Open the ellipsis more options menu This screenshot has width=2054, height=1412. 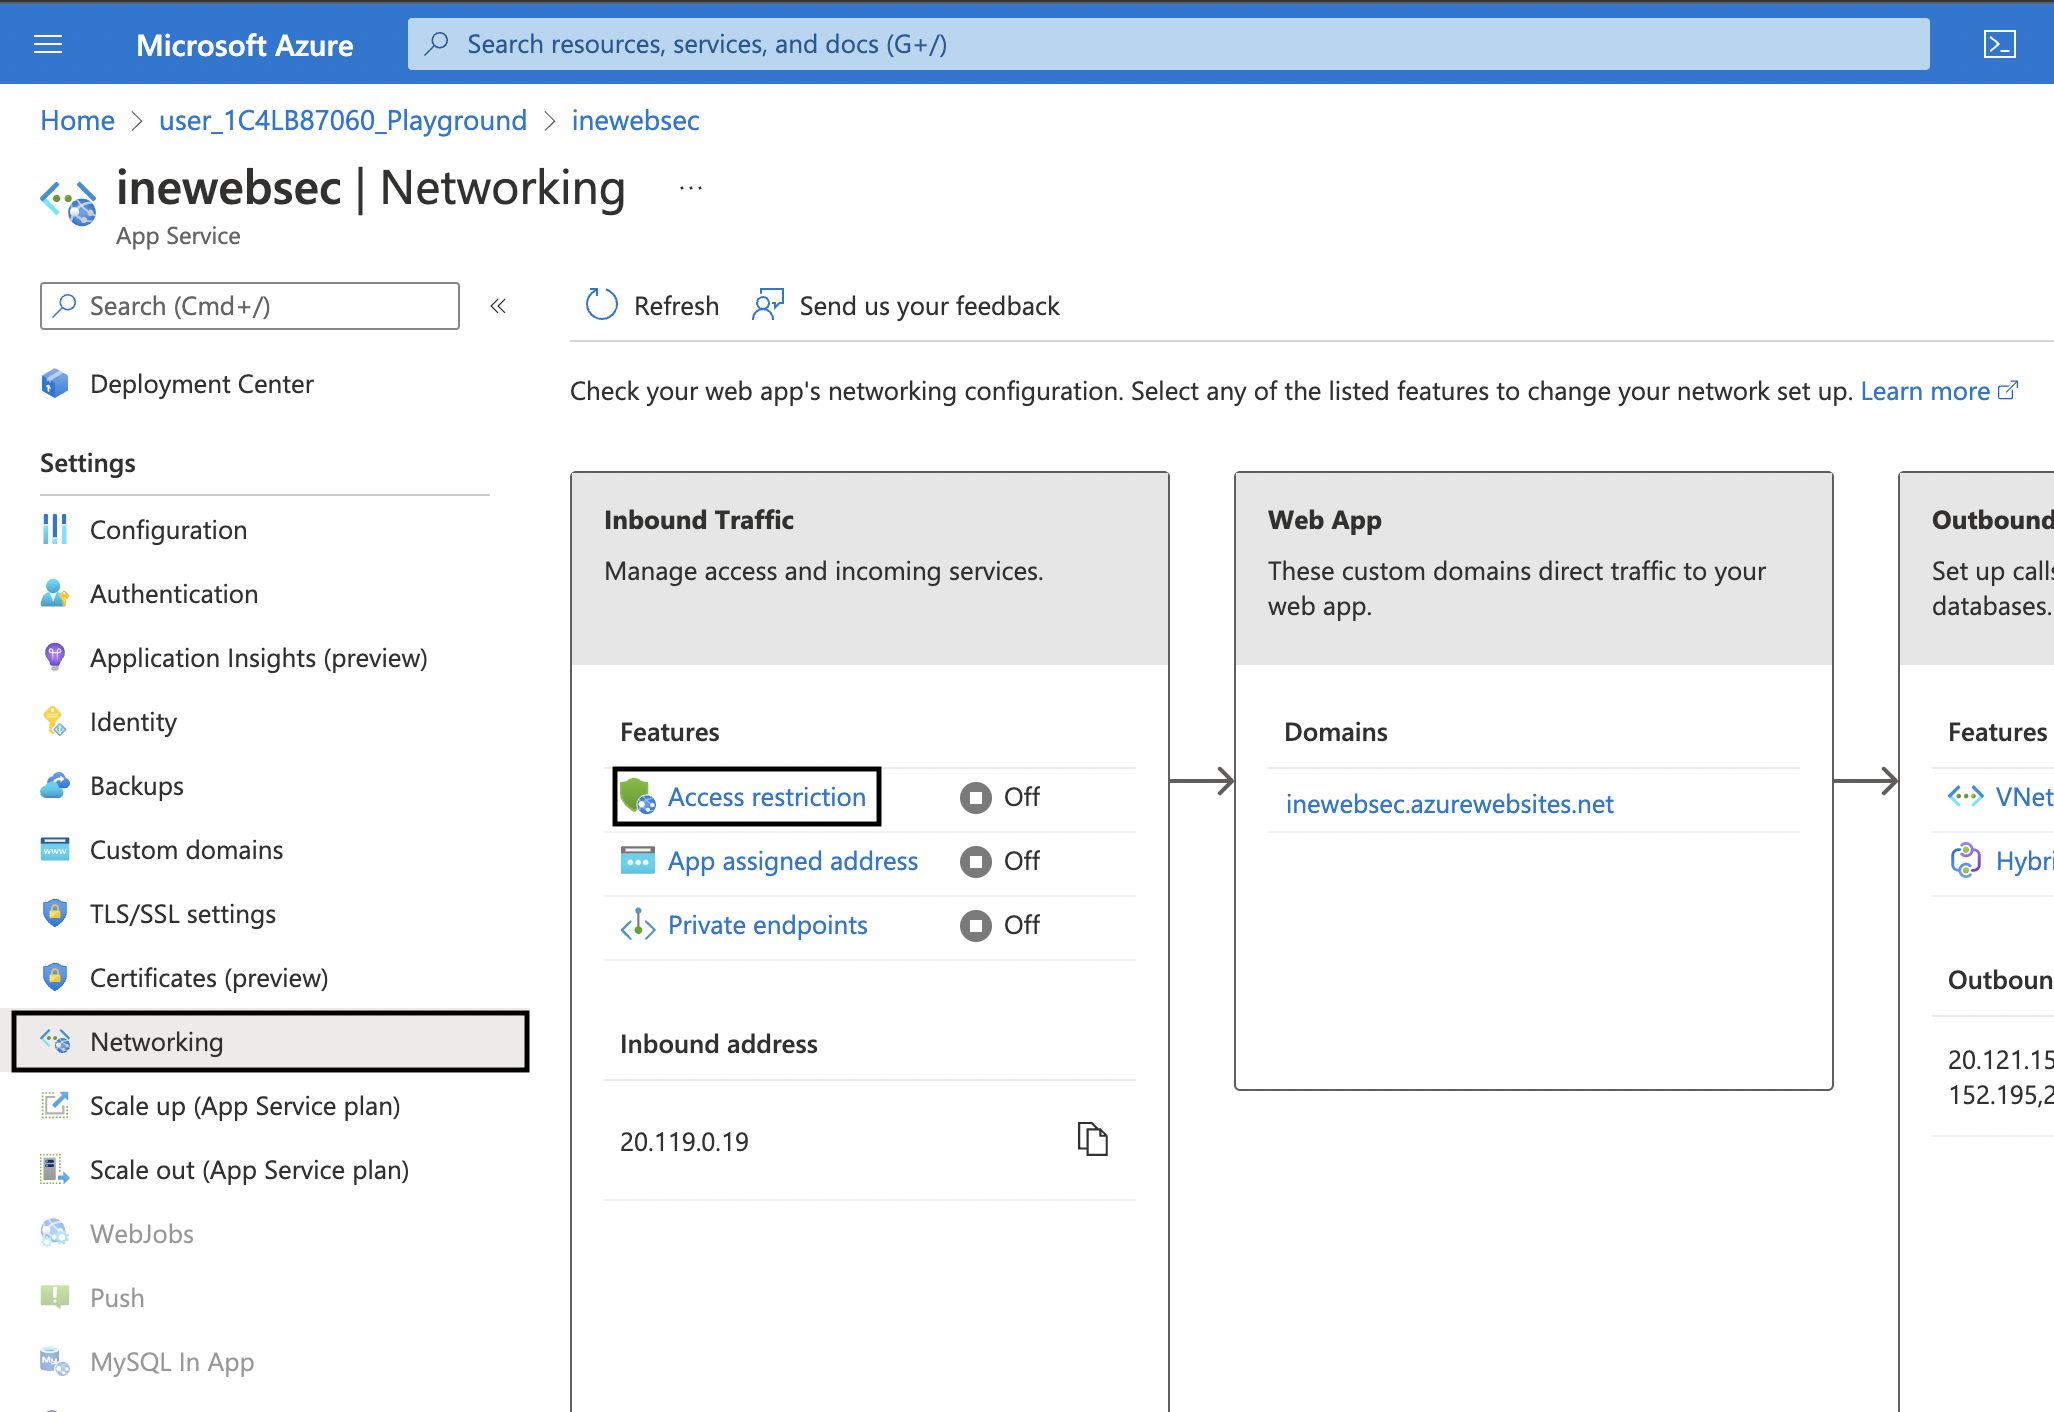pyautogui.click(x=691, y=188)
